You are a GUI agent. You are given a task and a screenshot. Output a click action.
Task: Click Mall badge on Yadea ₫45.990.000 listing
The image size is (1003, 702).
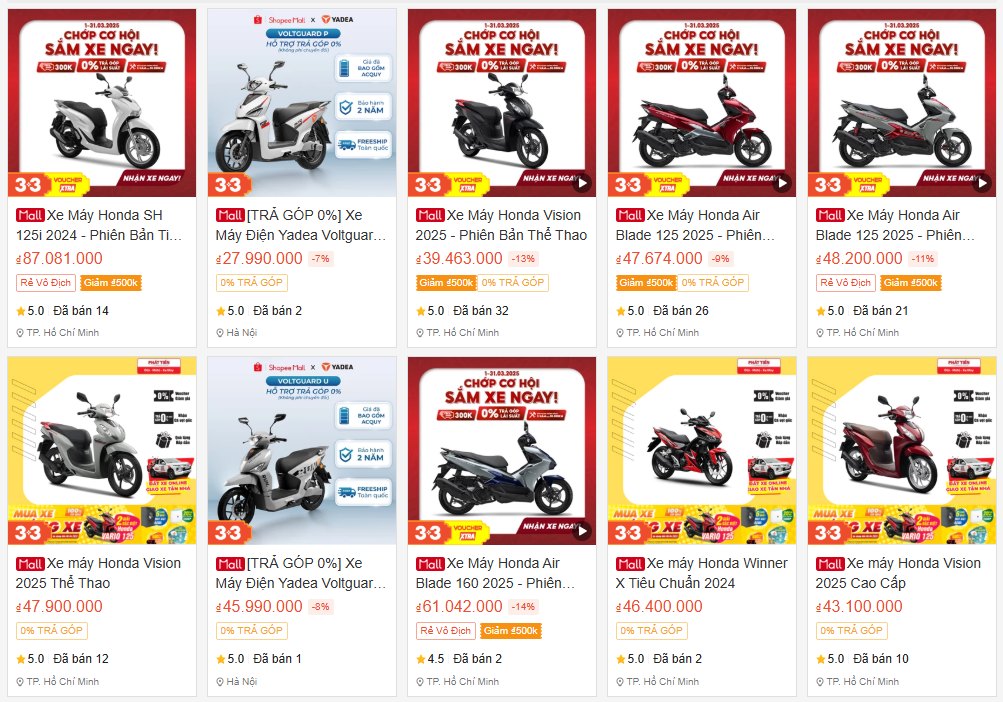pos(230,564)
